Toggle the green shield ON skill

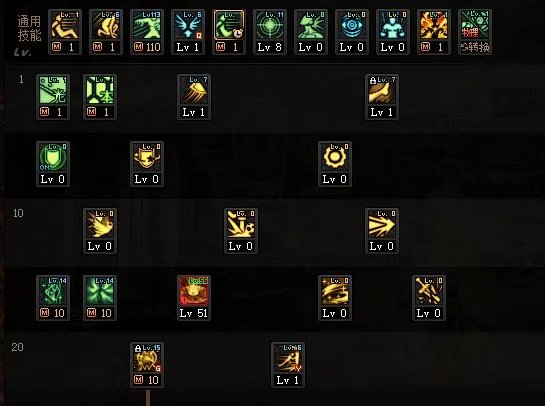(x=53, y=157)
